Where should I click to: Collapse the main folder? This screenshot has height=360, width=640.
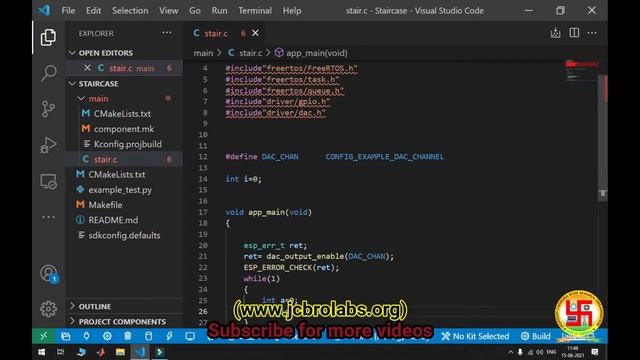(81, 98)
